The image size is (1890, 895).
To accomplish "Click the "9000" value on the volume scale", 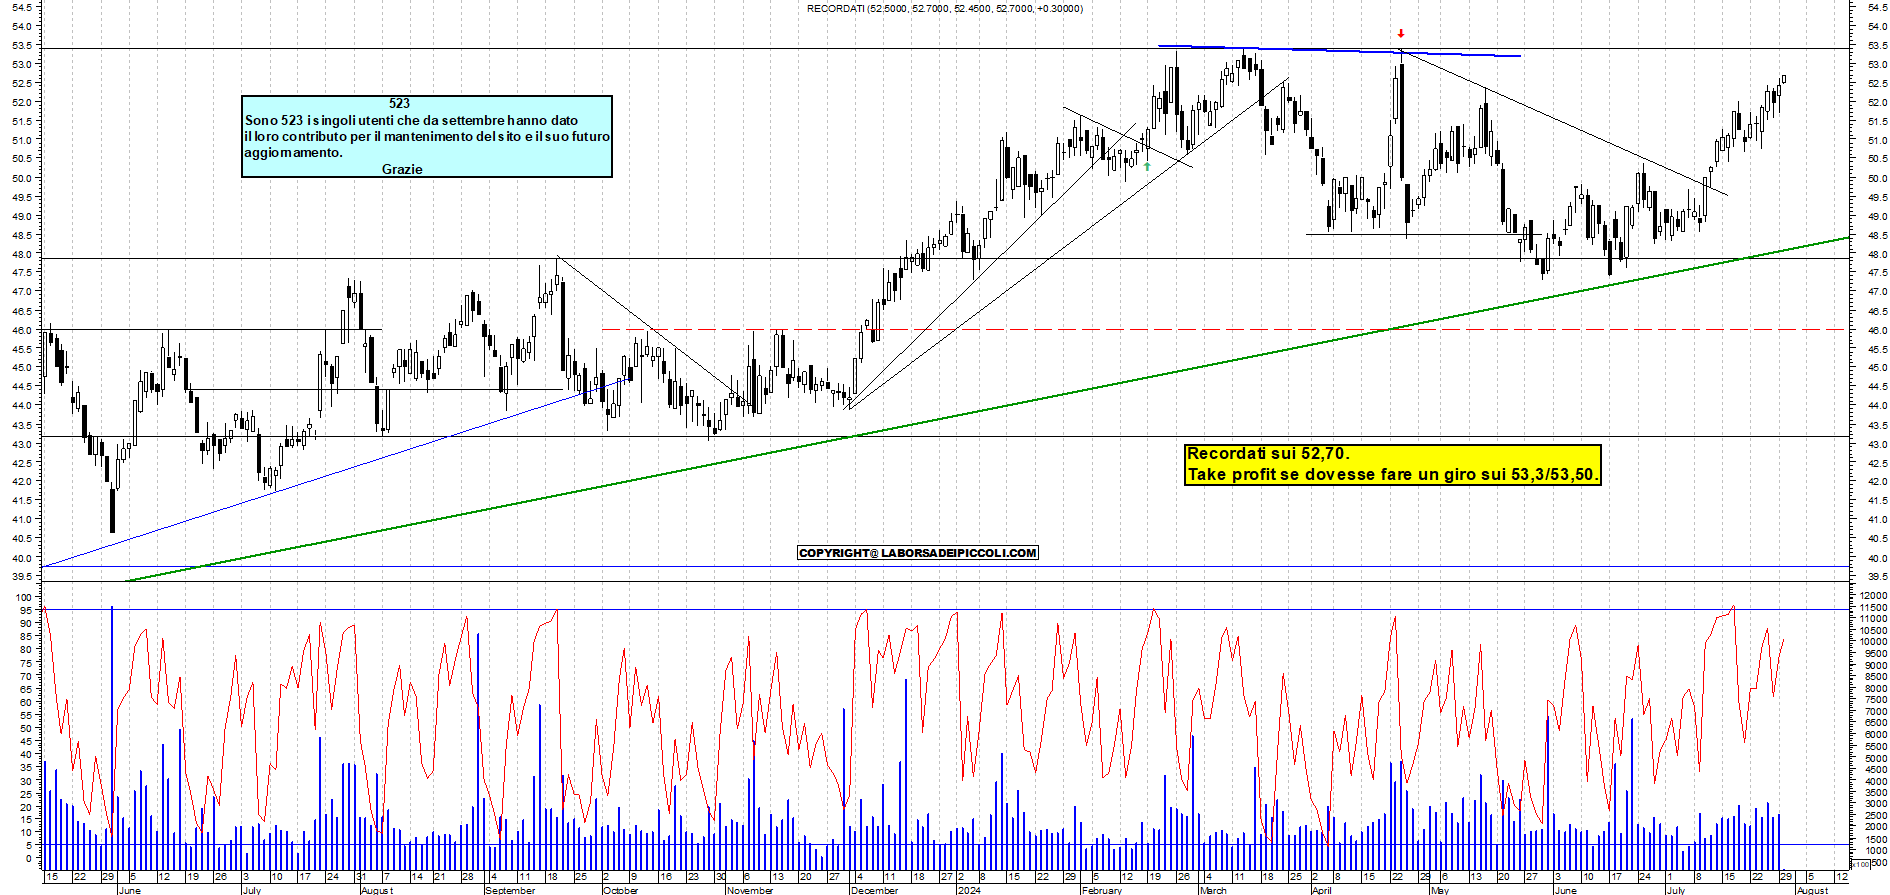I will click(x=1874, y=665).
